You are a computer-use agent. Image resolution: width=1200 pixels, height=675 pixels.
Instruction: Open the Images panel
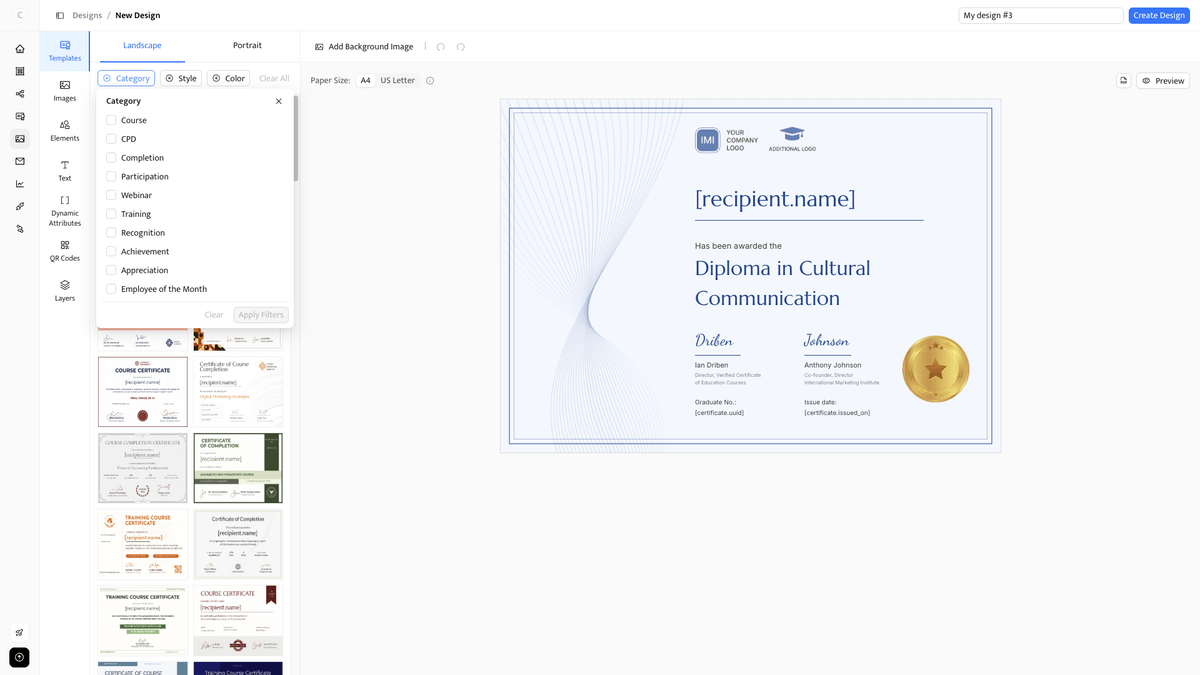coord(64,91)
